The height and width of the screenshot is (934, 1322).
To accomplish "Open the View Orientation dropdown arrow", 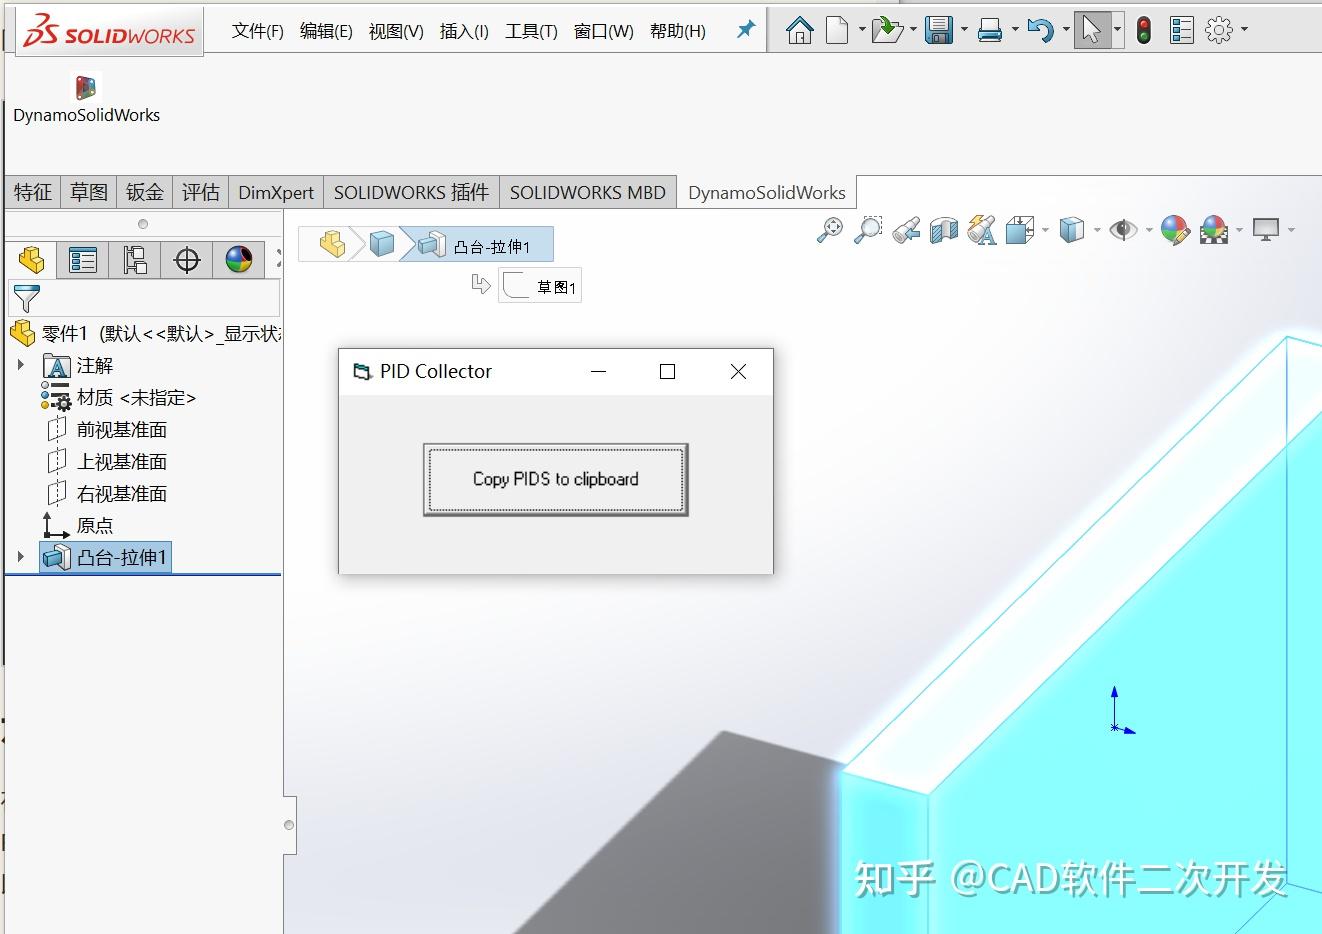I will 1046,229.
